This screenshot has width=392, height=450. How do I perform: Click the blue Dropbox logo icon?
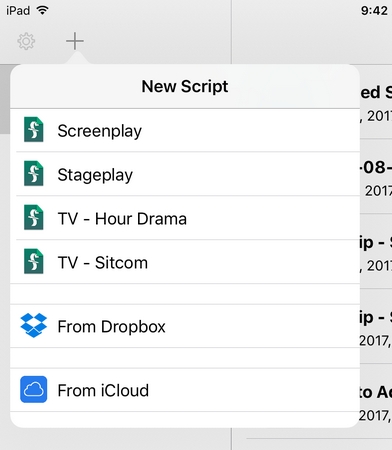pos(34,325)
